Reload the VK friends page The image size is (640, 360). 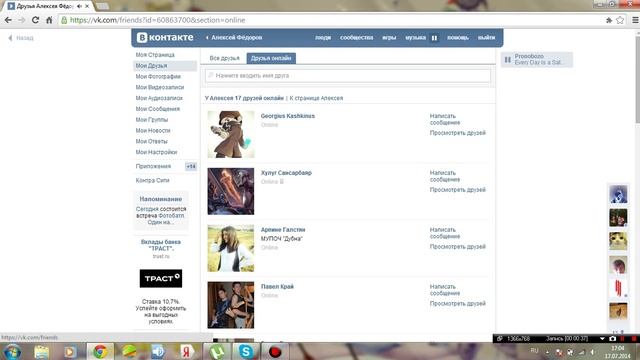[36, 20]
